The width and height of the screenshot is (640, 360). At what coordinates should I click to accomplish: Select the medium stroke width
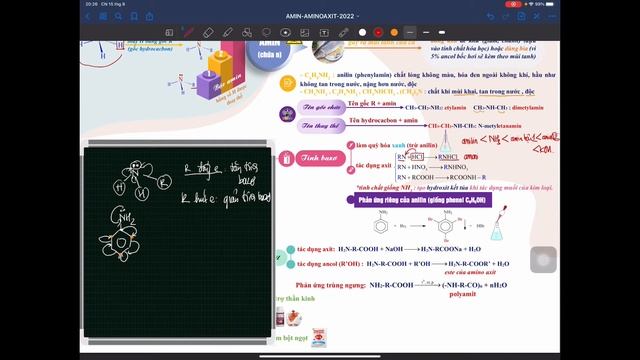pyautogui.click(x=426, y=32)
